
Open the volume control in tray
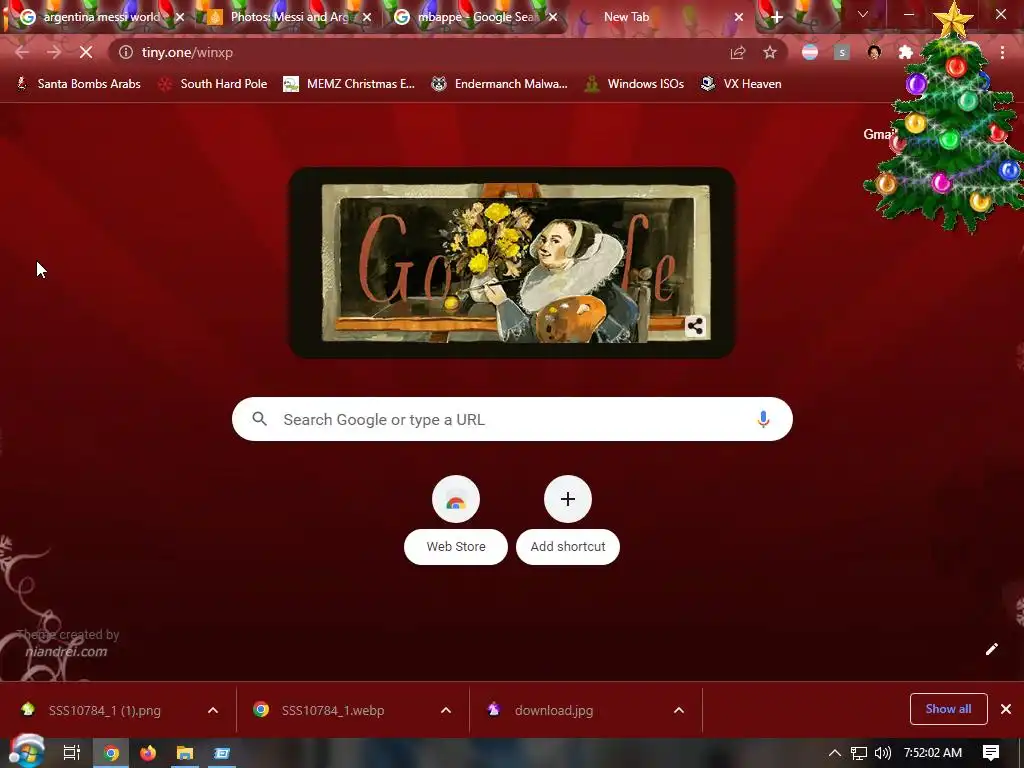882,753
